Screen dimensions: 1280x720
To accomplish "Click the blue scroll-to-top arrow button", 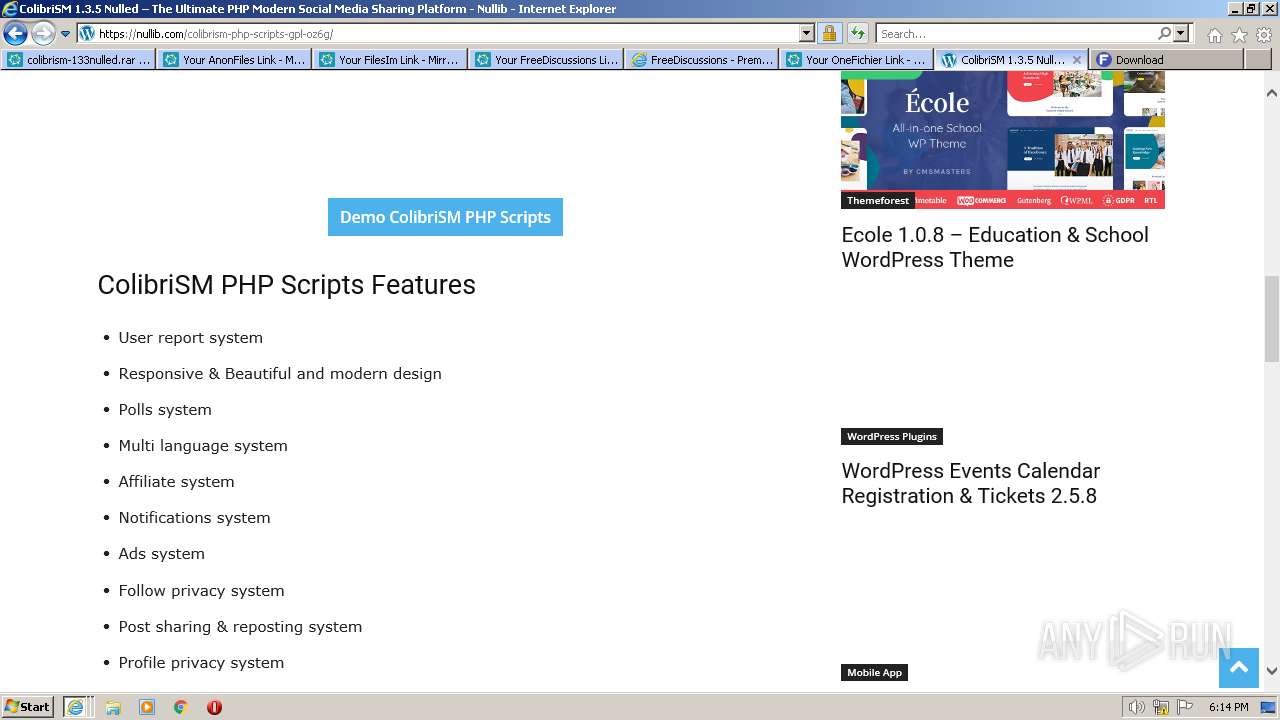I will coord(1238,668).
